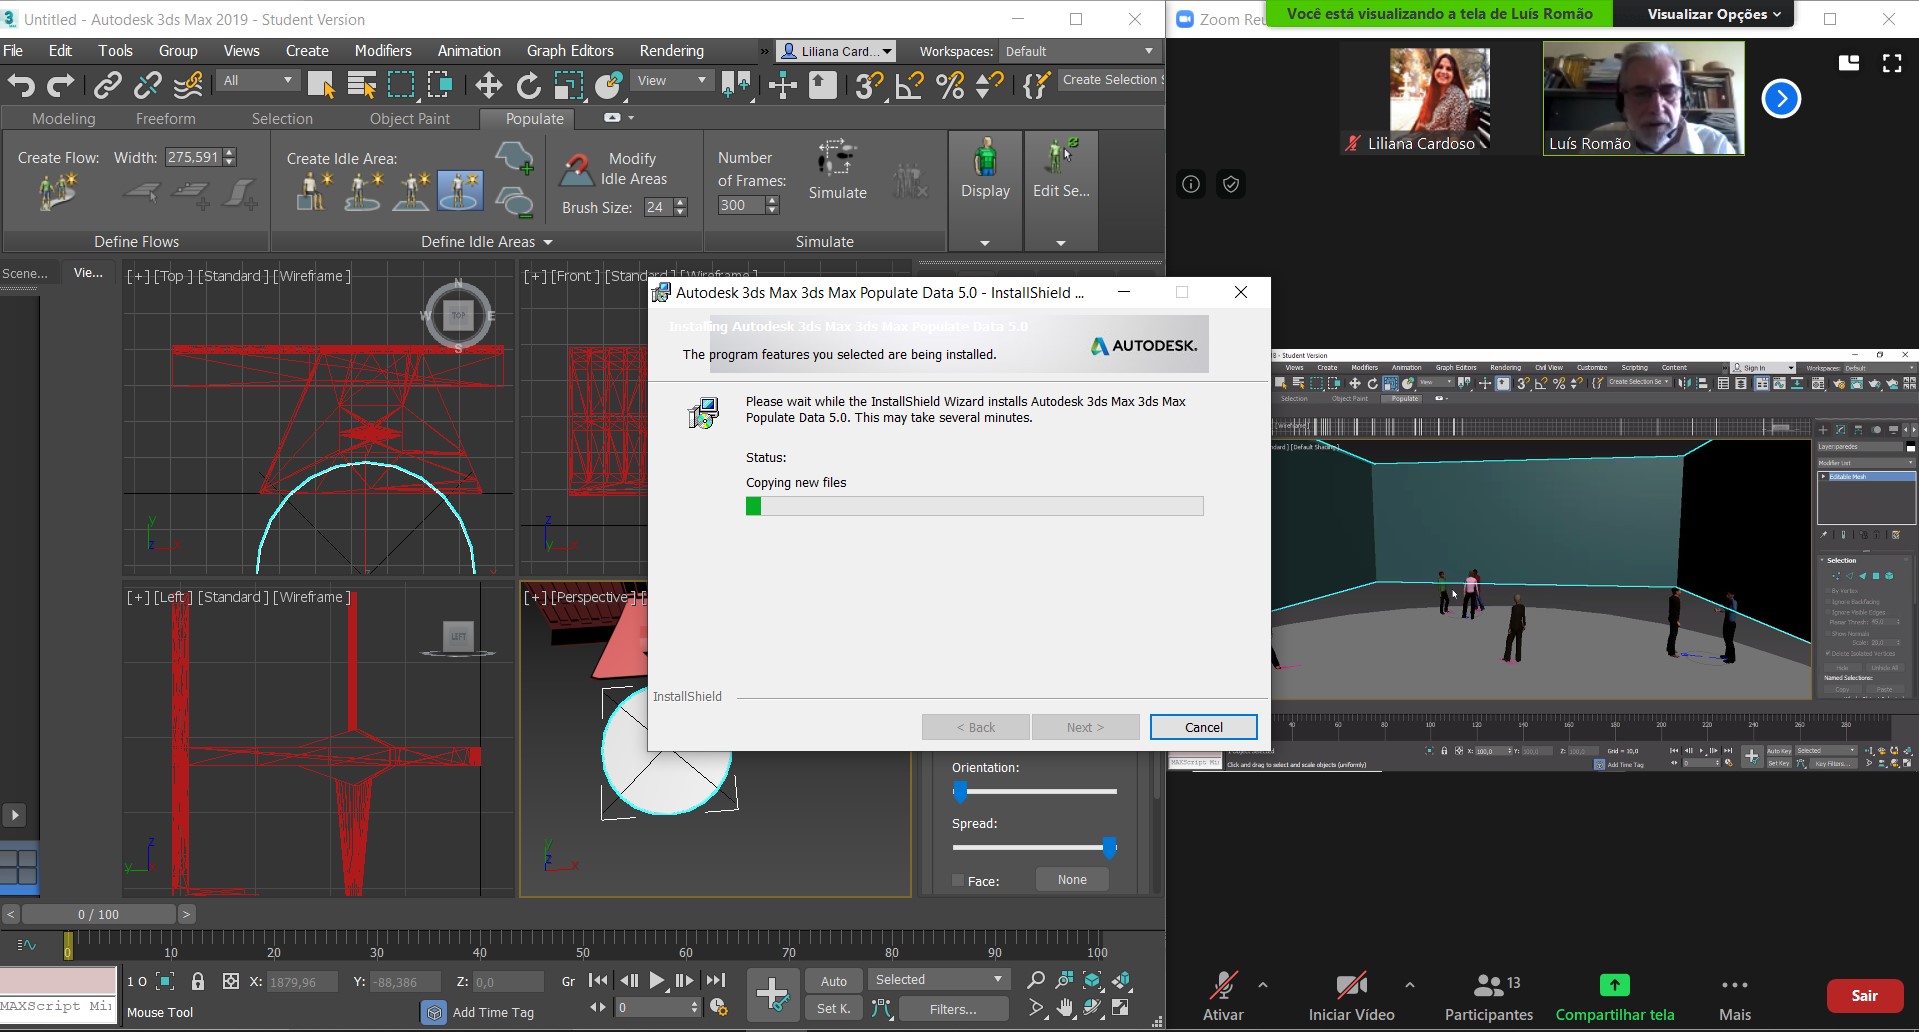The image size is (1919, 1032).
Task: Choose the Select and Place tool
Action: point(608,86)
